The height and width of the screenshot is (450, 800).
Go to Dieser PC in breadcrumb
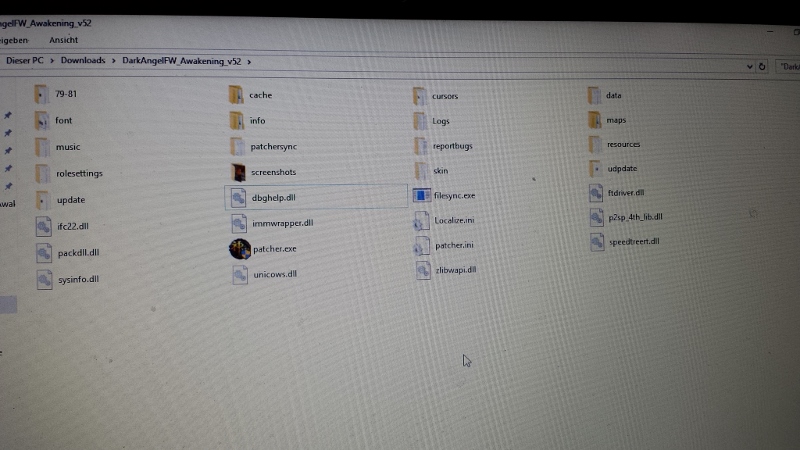point(24,61)
